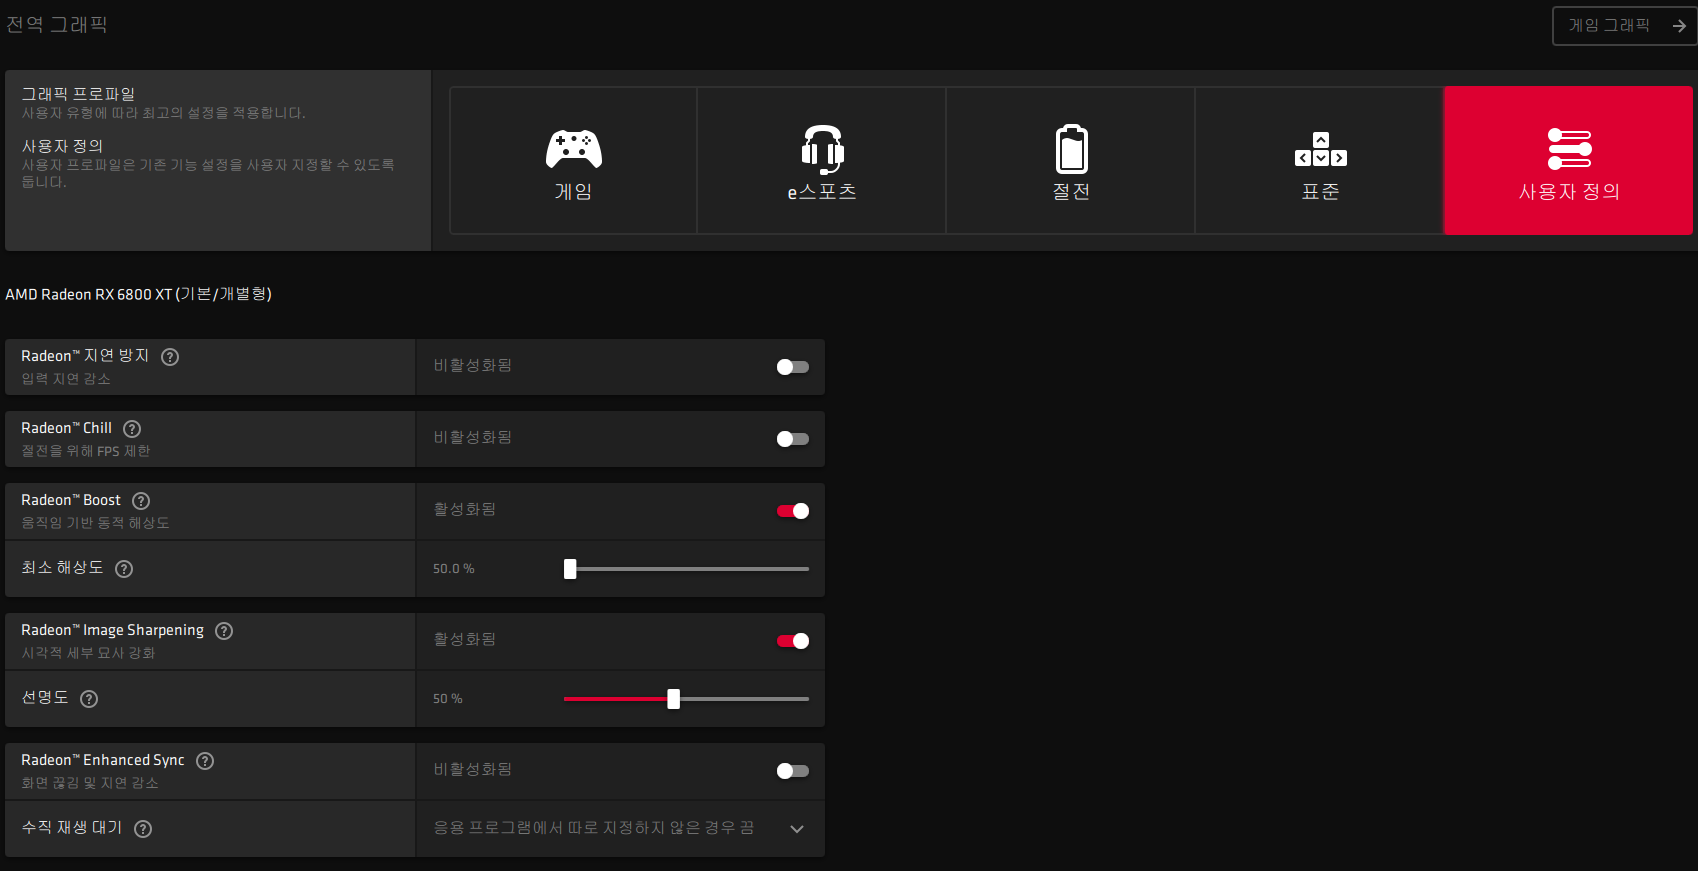Image resolution: width=1698 pixels, height=871 pixels.
Task: Click the 50.0 % minimum resolution value
Action: click(x=454, y=569)
